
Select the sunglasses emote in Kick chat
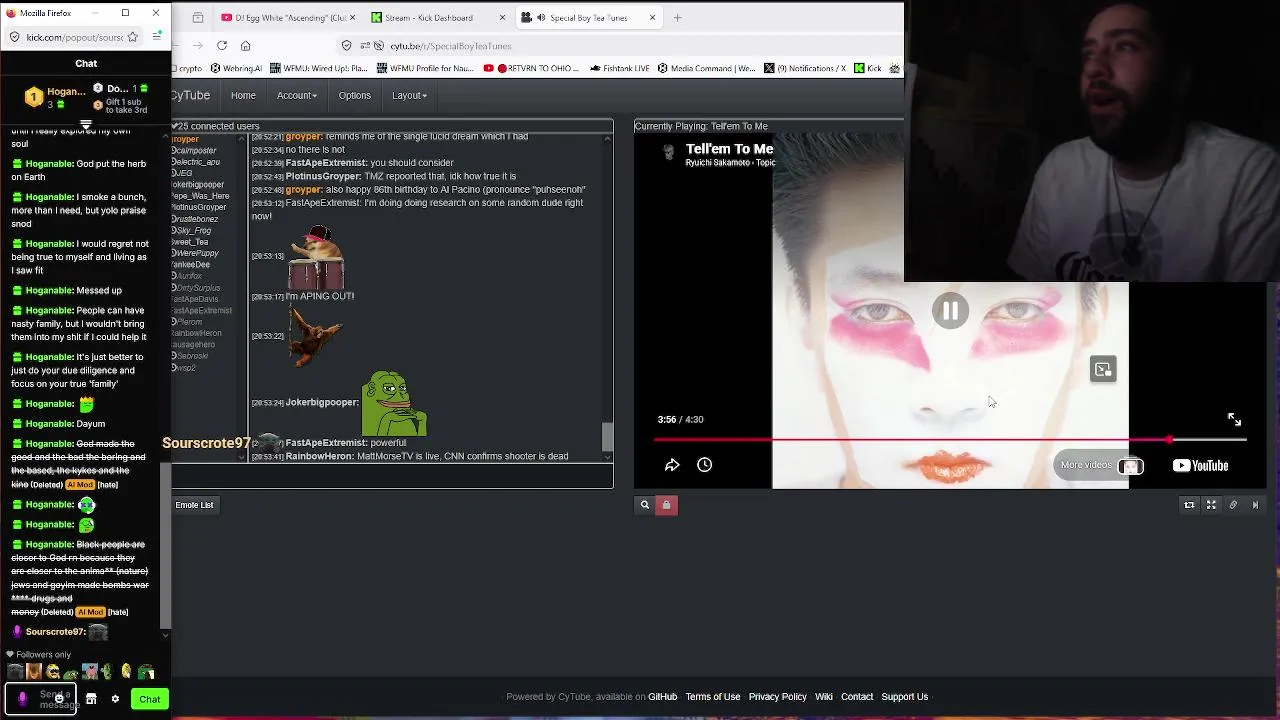tap(53, 672)
